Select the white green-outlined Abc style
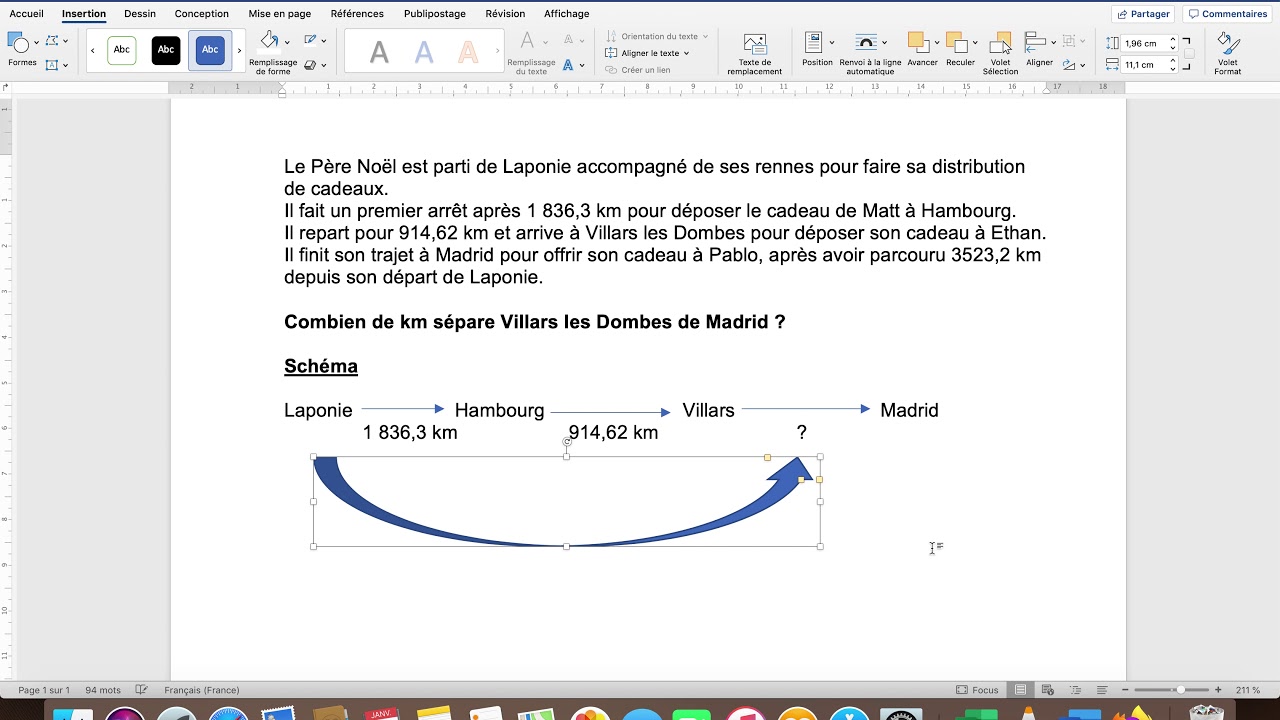Screen dimensions: 1280x720 coord(122,50)
